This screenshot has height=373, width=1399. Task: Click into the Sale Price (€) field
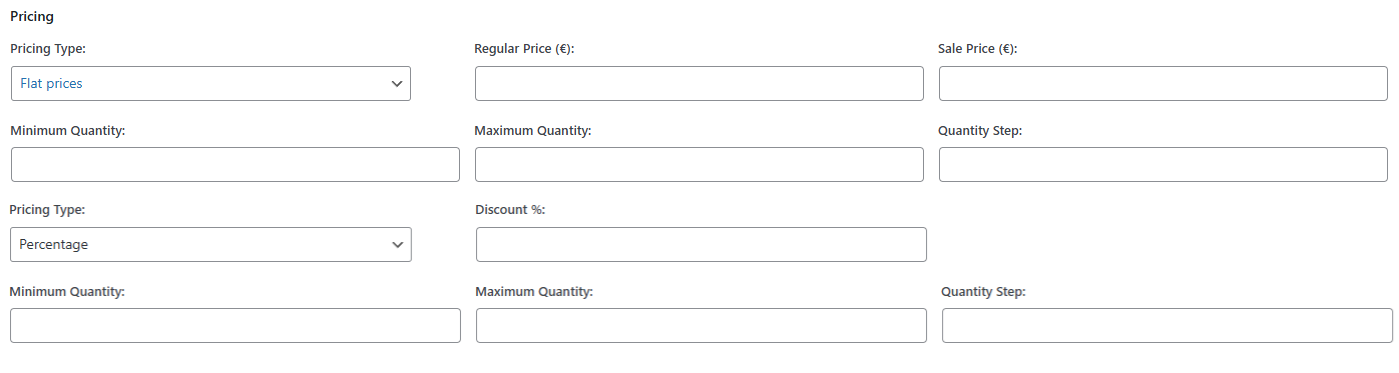[1163, 84]
